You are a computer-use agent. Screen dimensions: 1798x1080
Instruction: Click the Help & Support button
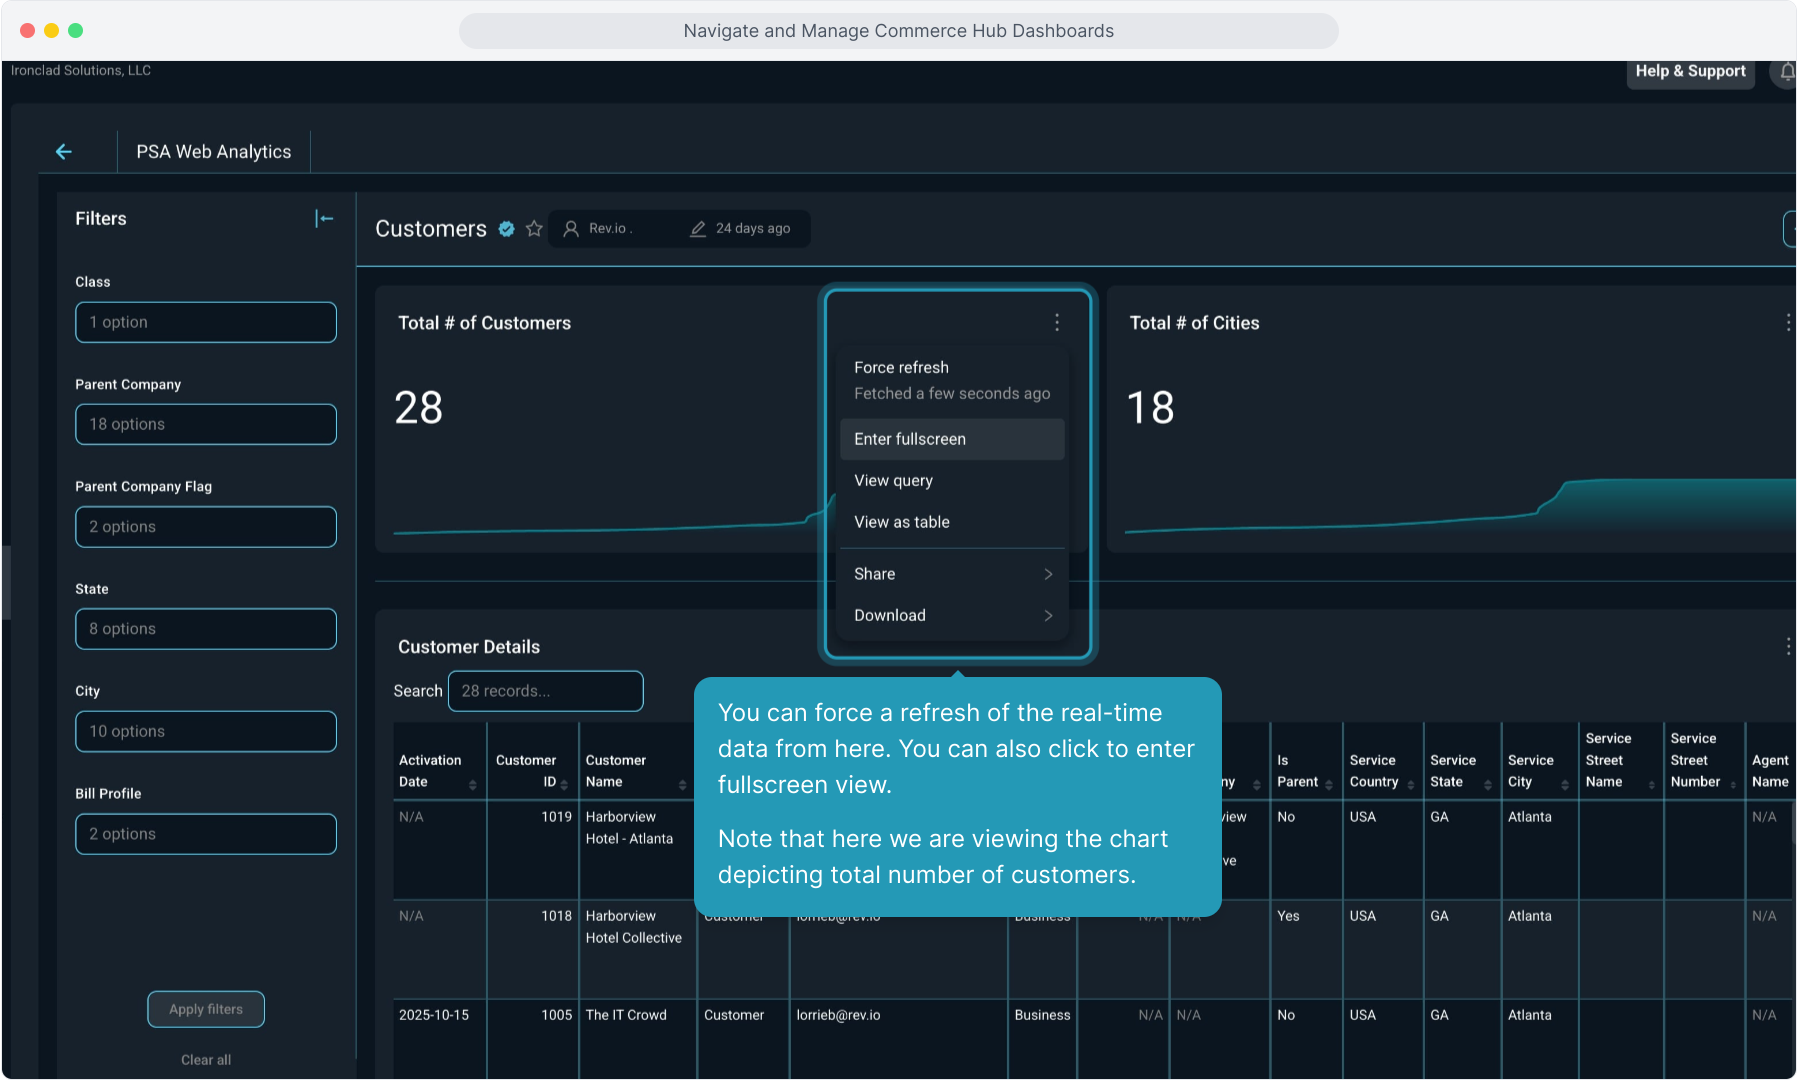tap(1690, 72)
